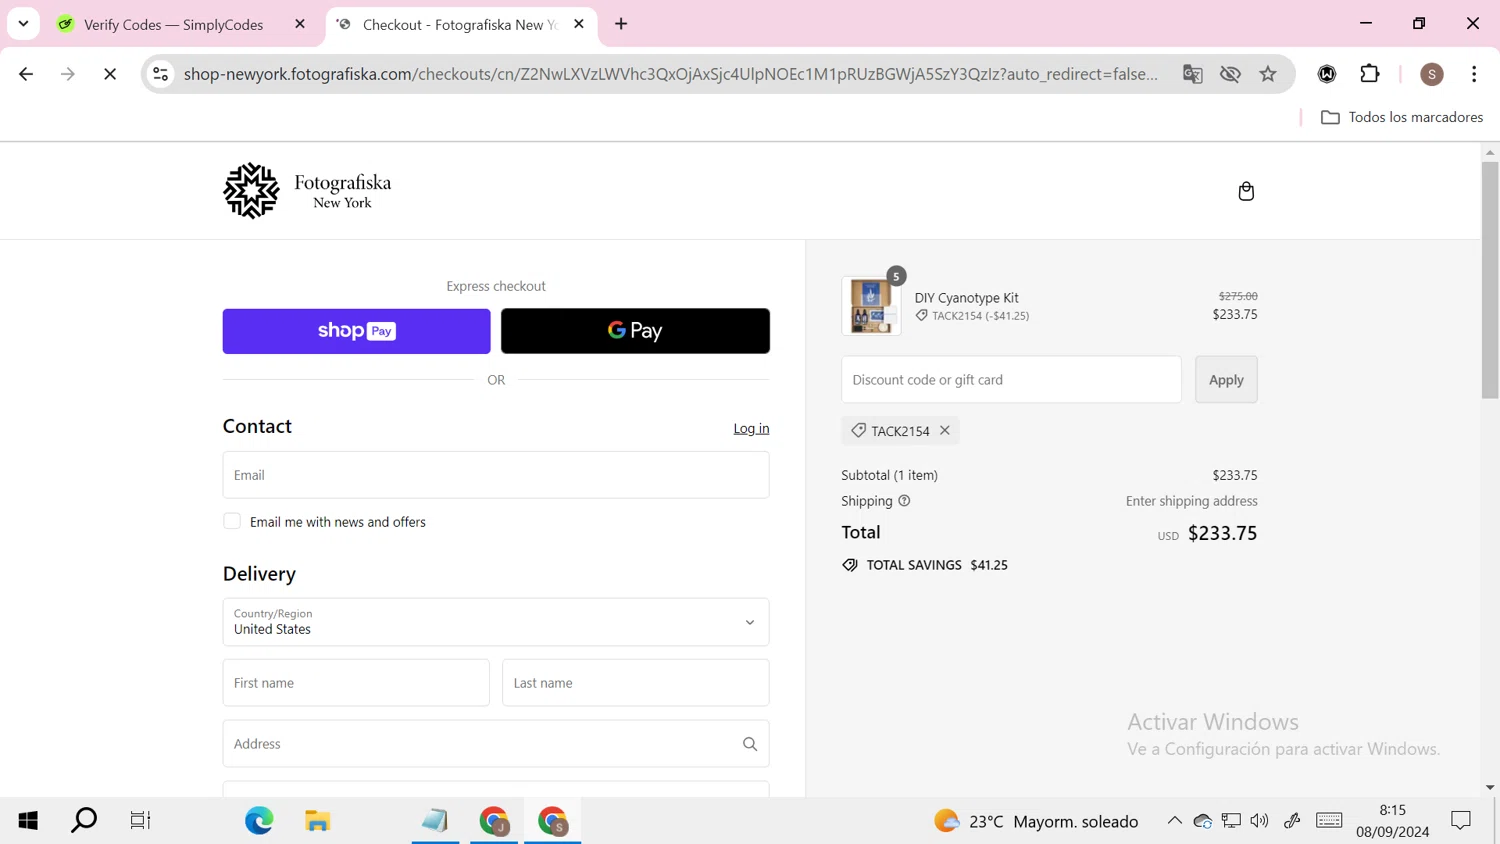Screen dimensions: 1500x844
Task: Pay with Google Pay button
Action: point(635,331)
